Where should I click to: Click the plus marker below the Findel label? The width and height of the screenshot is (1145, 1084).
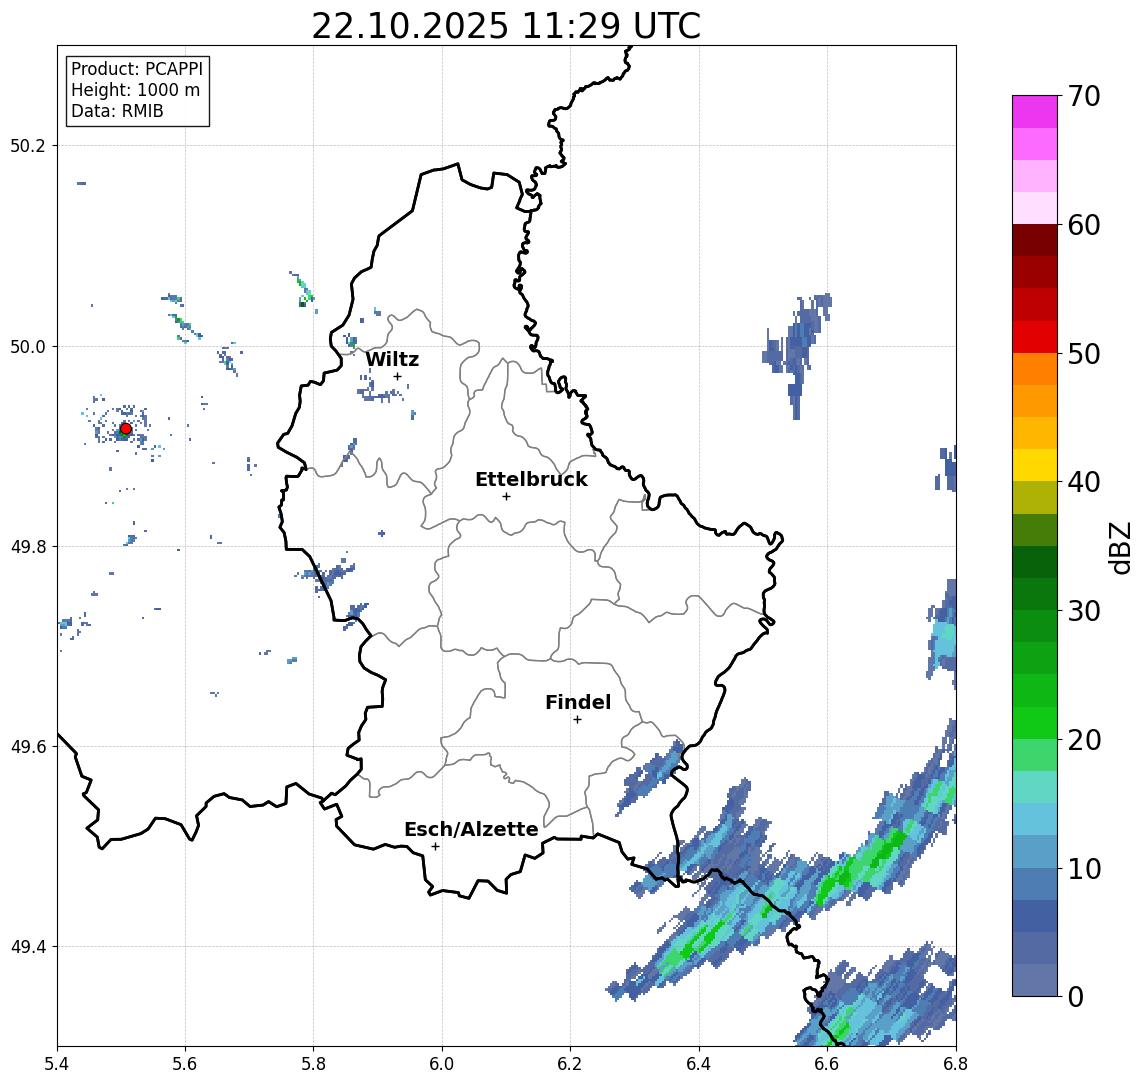click(x=577, y=720)
